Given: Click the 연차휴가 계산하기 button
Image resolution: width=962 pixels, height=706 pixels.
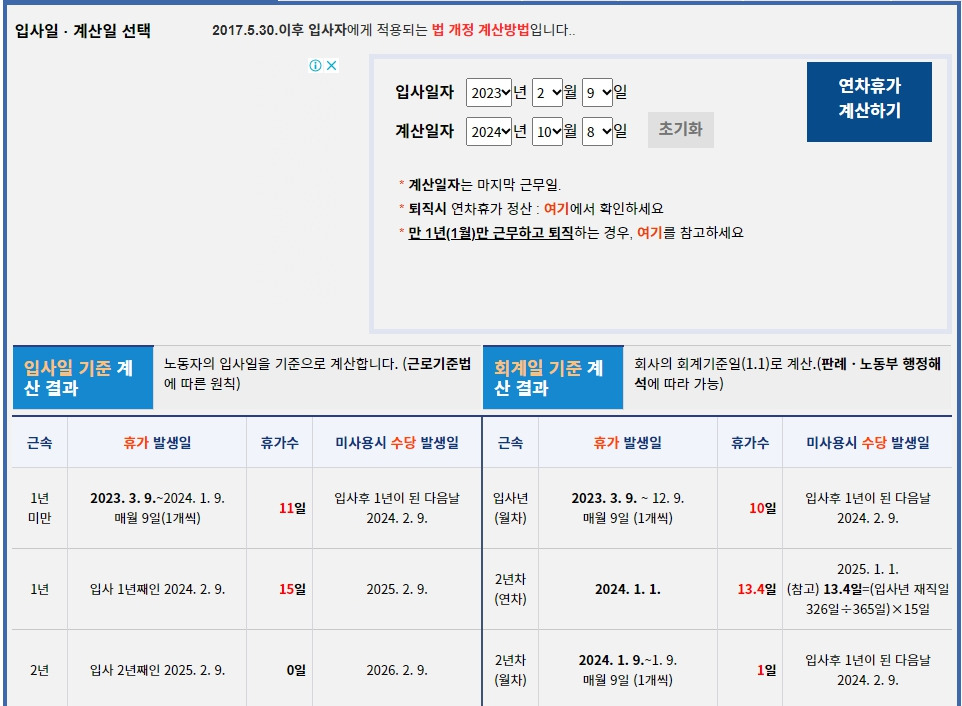Looking at the screenshot, I should pyautogui.click(x=869, y=102).
